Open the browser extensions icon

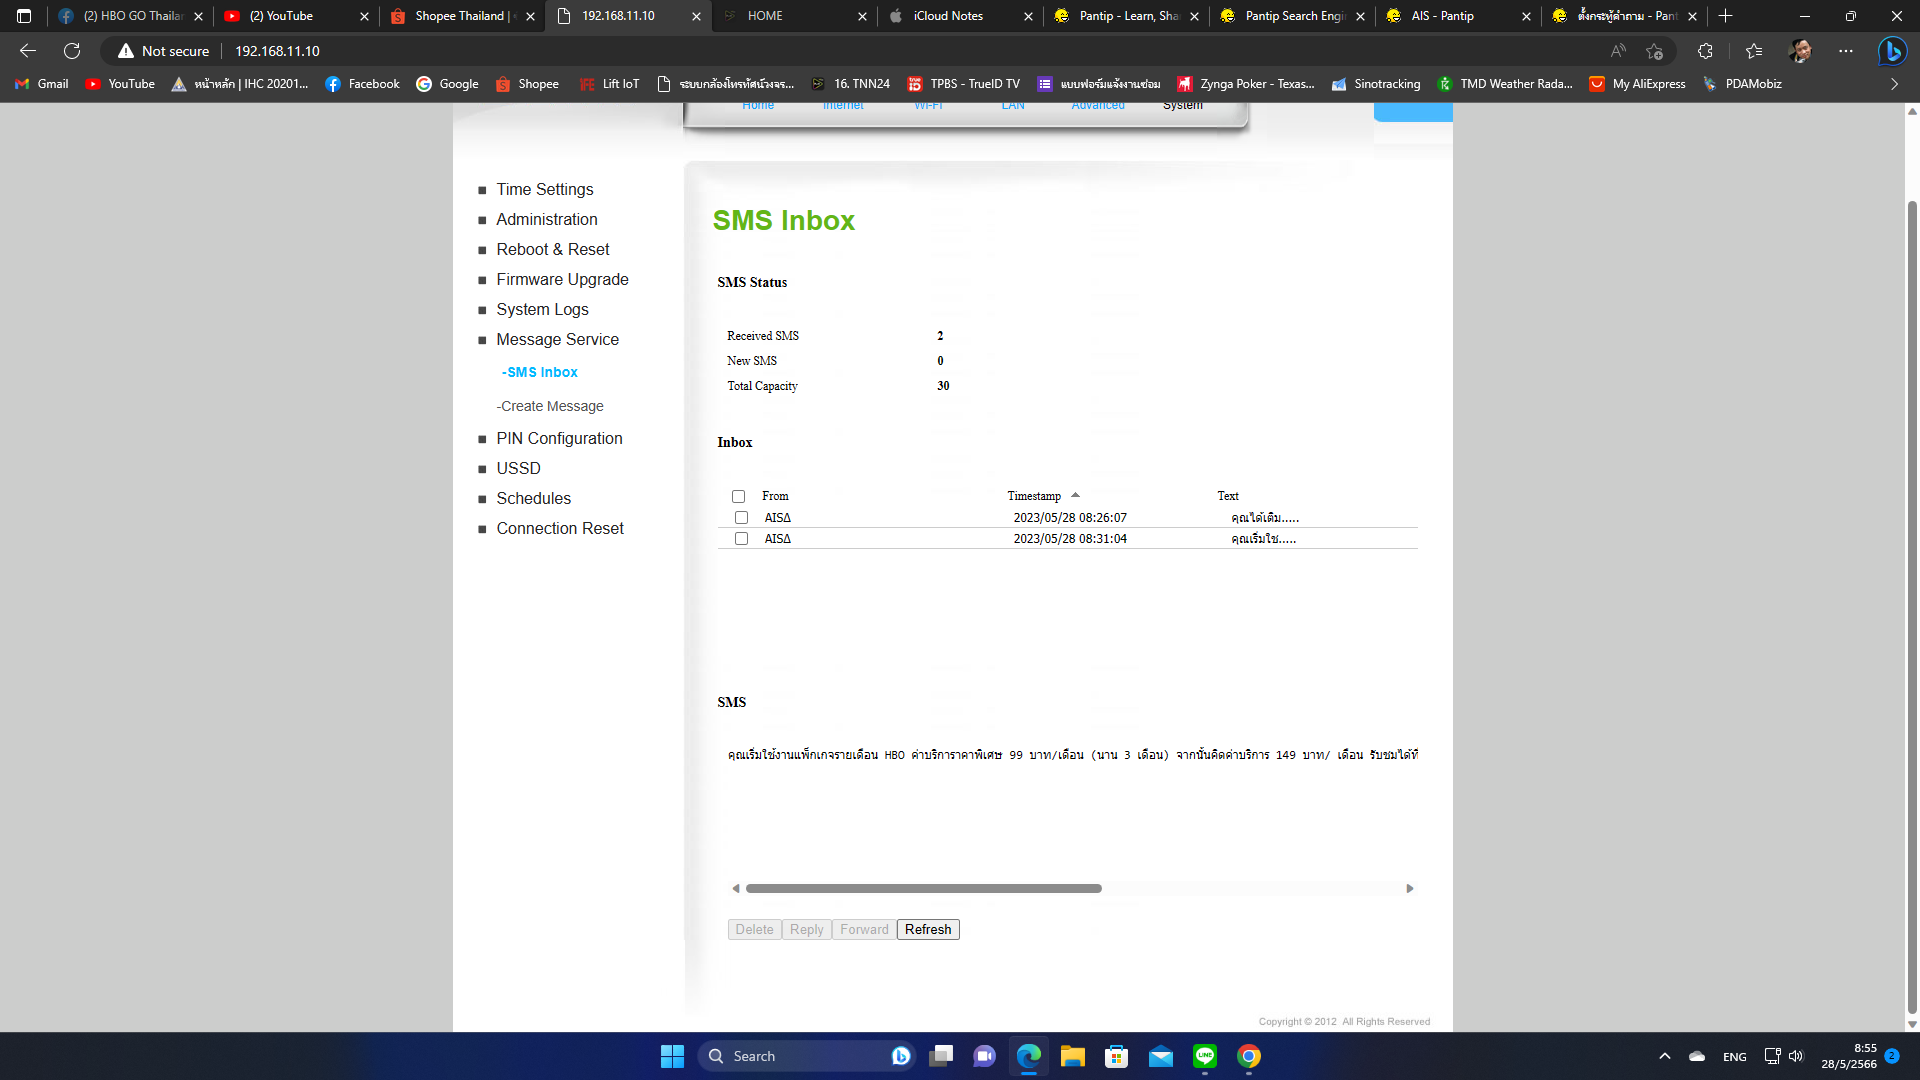pyautogui.click(x=1705, y=51)
